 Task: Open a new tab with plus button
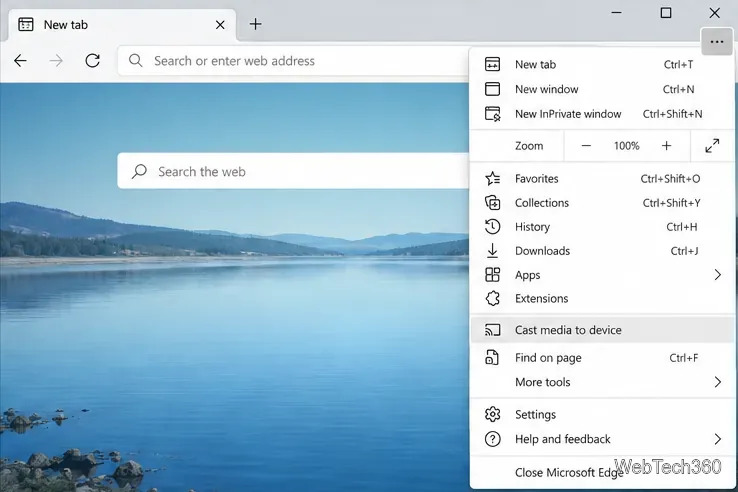click(256, 24)
